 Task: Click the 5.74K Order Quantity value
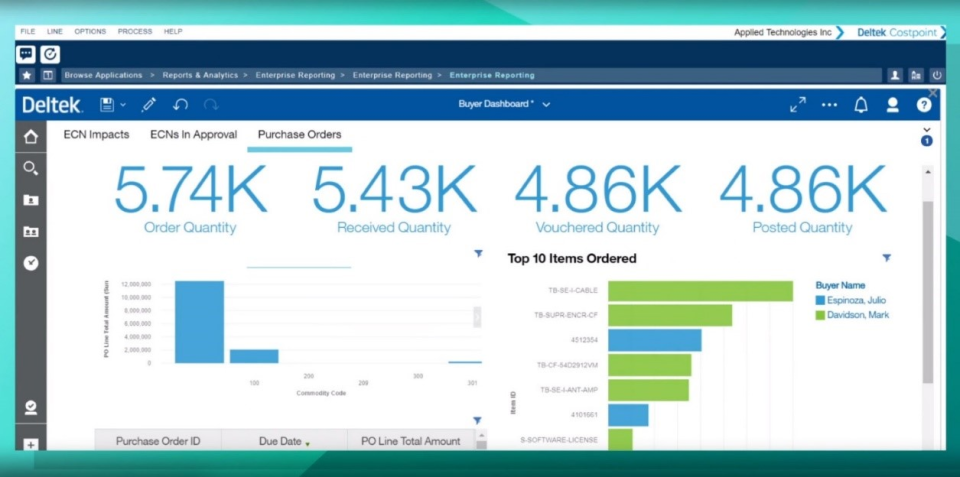(190, 189)
